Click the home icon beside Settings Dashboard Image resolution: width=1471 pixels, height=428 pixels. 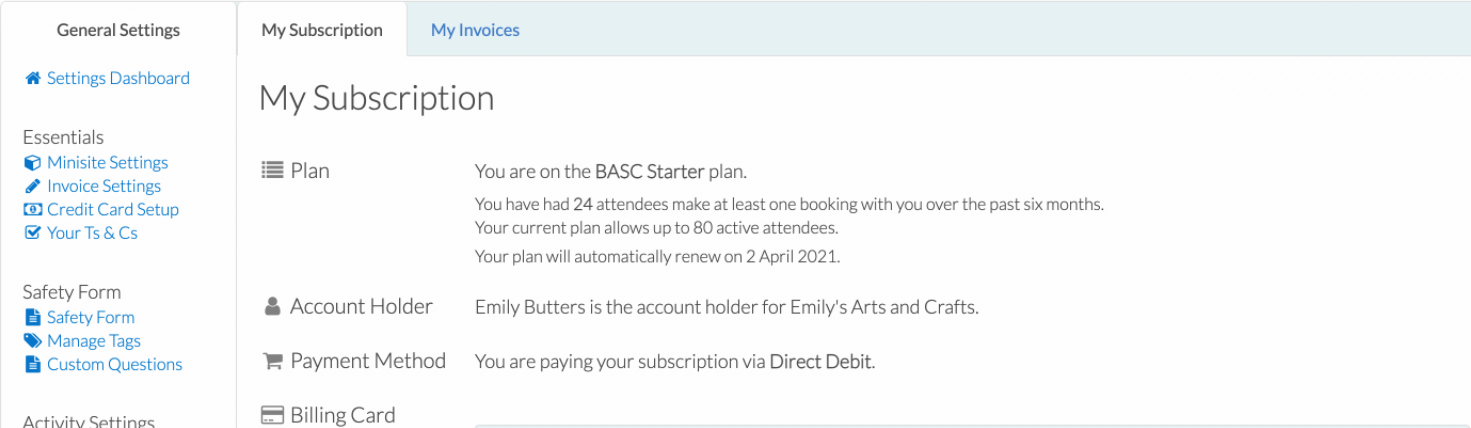click(x=33, y=78)
